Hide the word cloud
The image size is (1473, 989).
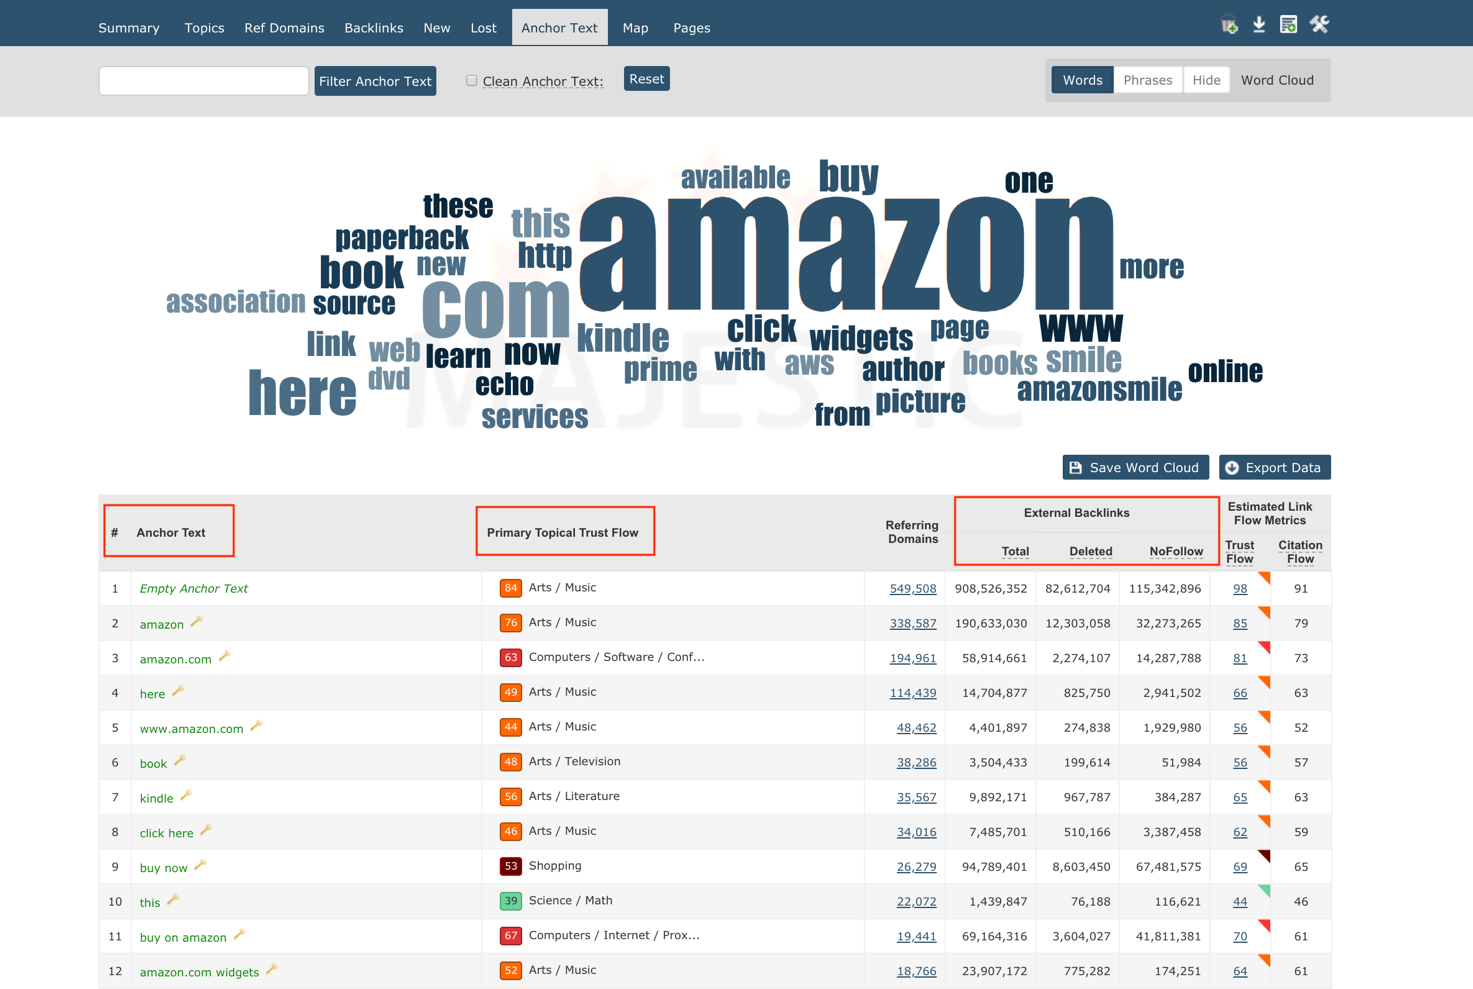coord(1206,80)
